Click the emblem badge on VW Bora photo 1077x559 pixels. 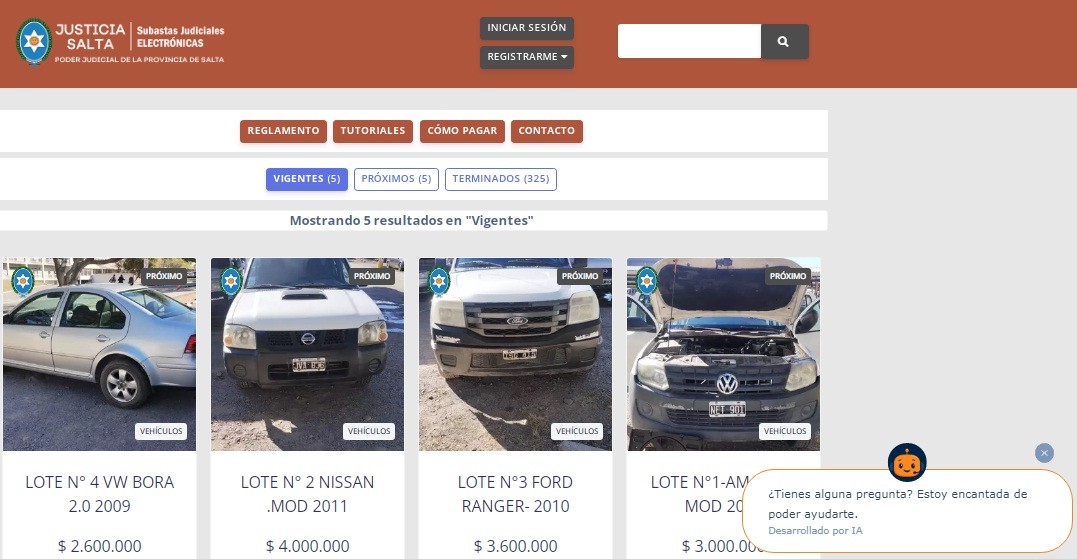(23, 280)
